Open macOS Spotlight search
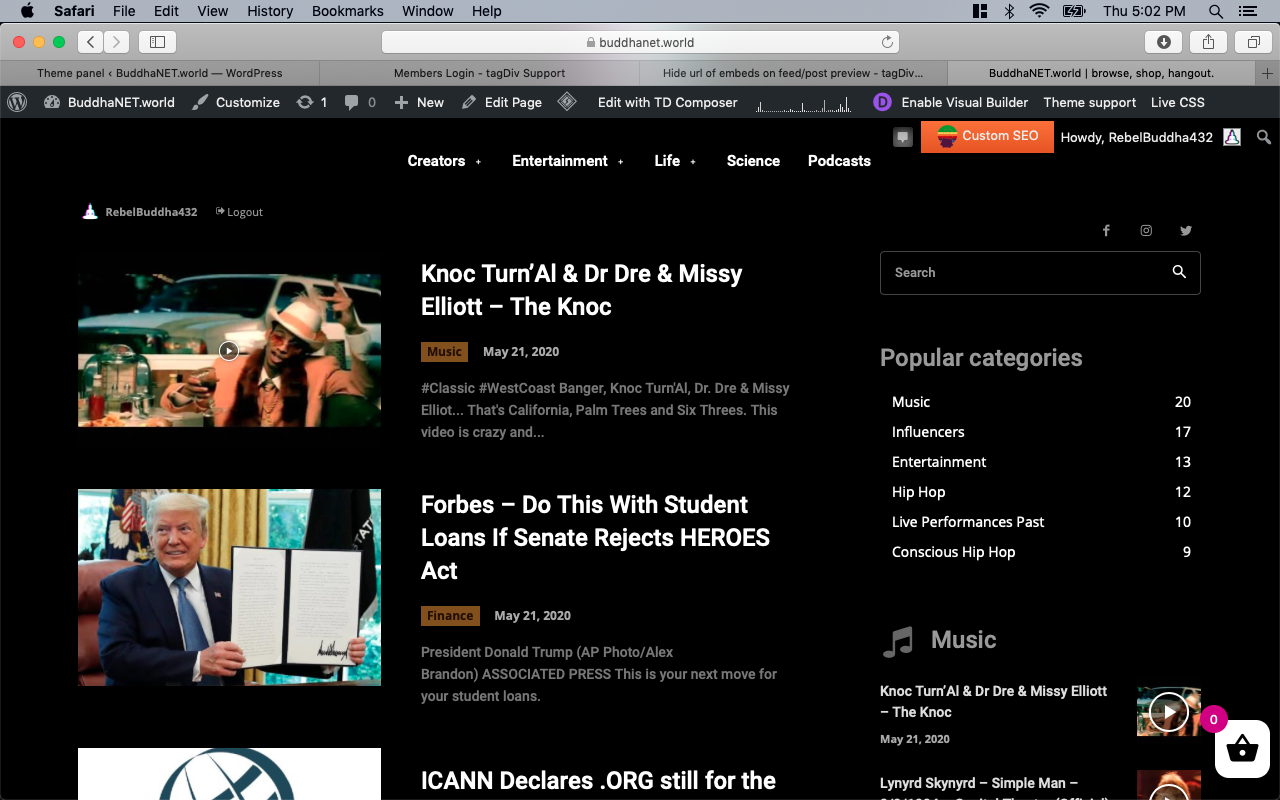 1216,11
